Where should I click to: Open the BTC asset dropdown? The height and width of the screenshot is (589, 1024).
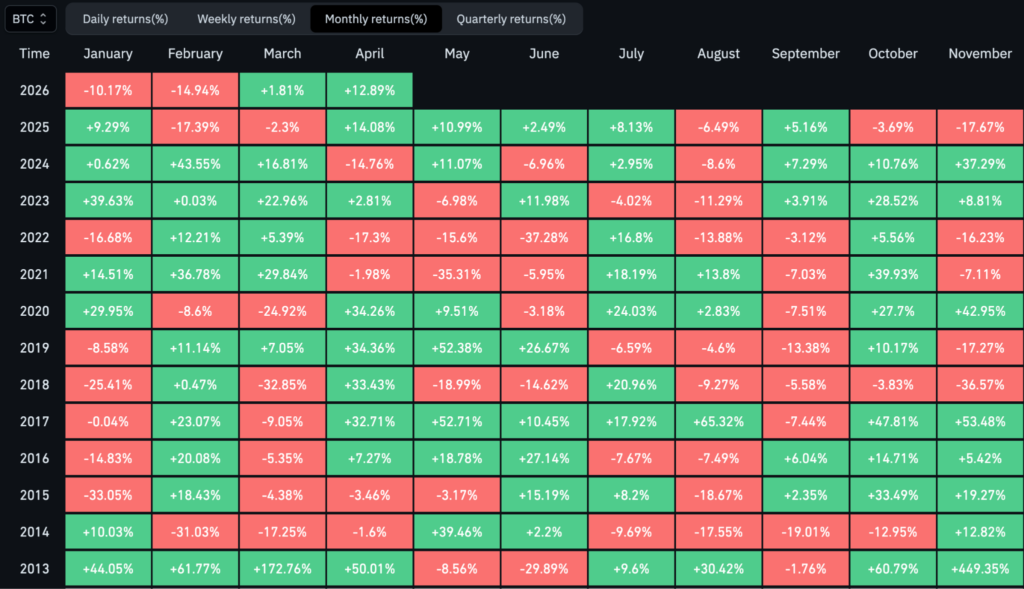(31, 18)
